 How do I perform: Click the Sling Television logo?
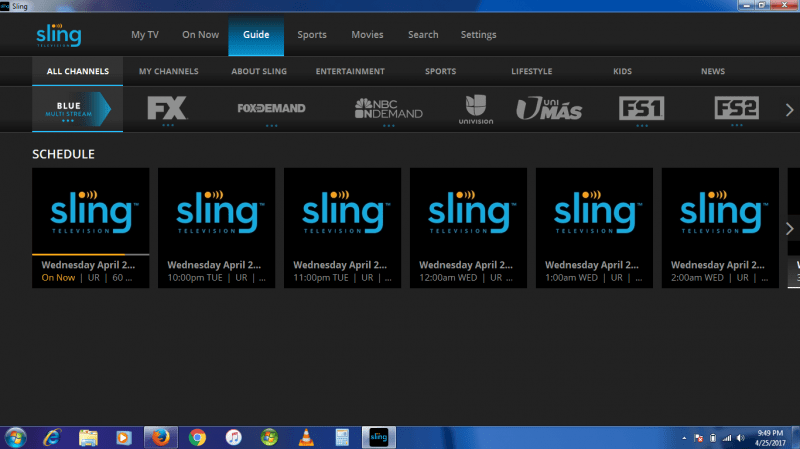point(59,35)
